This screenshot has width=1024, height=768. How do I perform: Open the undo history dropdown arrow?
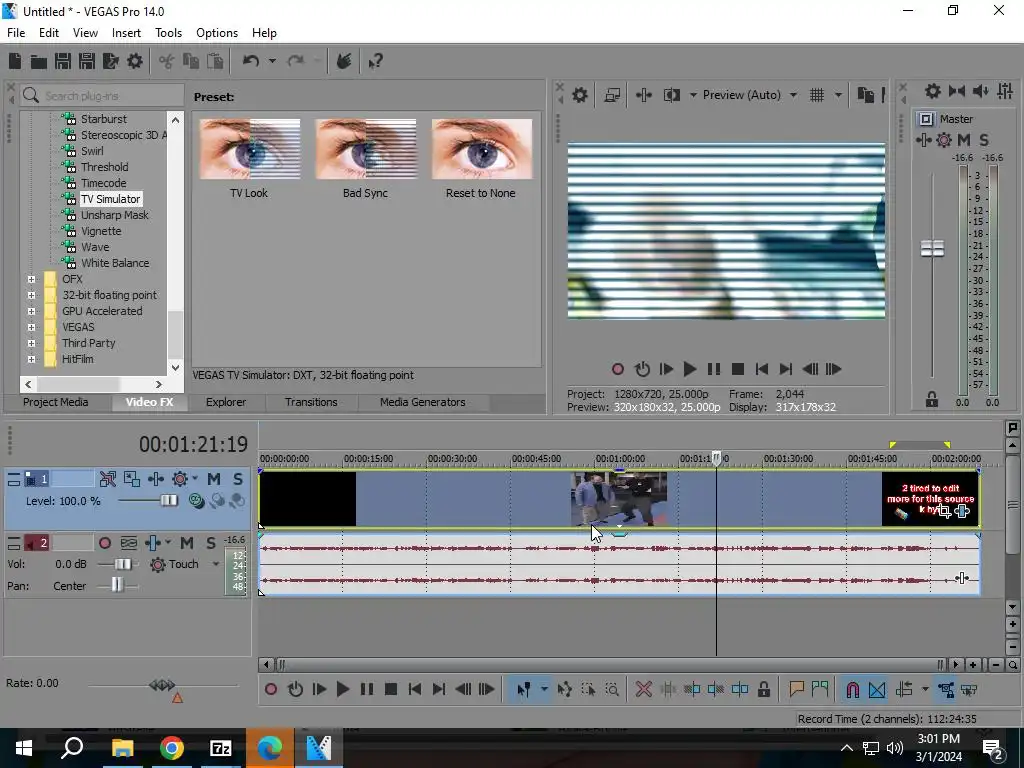click(272, 61)
